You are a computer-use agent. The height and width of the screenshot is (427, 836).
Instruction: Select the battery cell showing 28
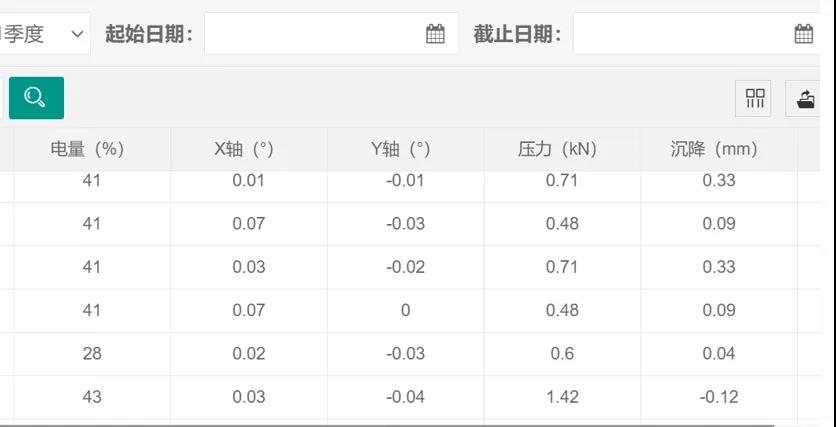click(x=92, y=354)
